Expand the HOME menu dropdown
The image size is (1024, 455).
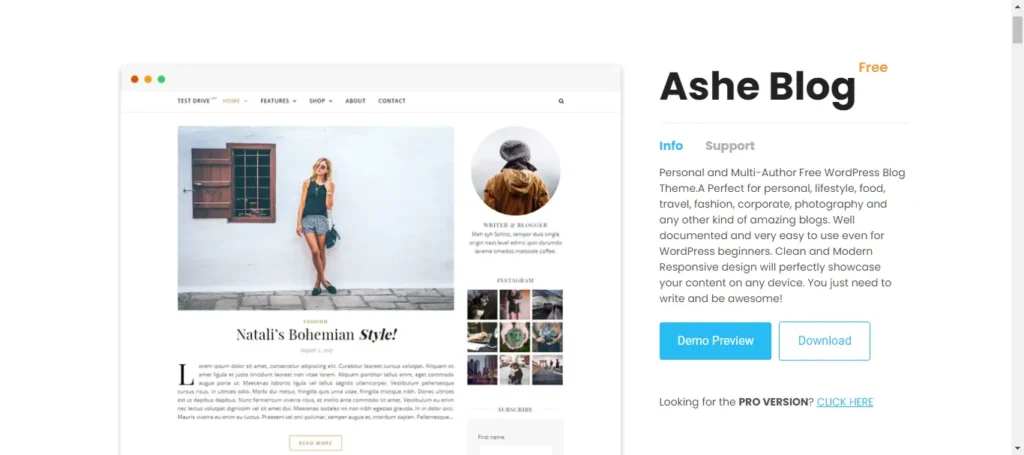point(235,101)
